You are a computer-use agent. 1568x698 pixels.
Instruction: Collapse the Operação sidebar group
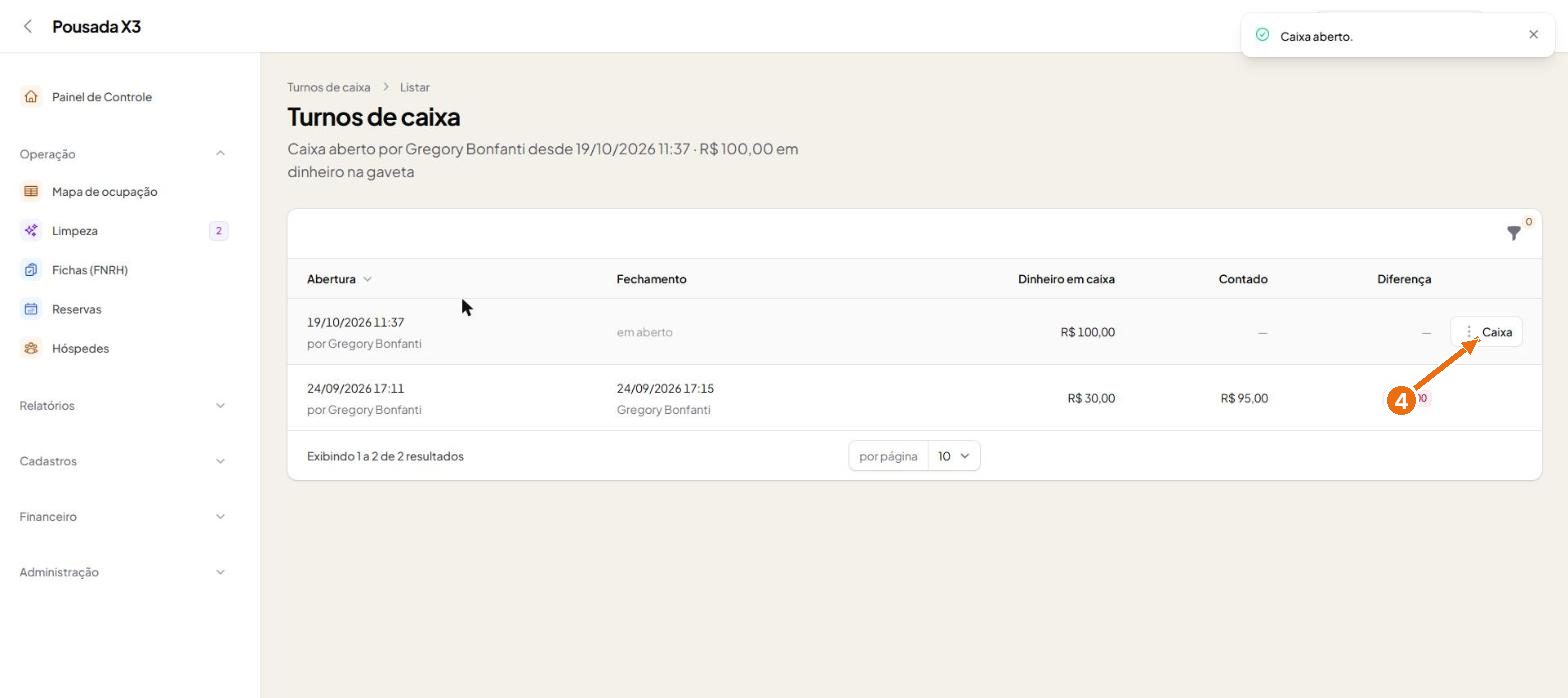click(220, 153)
